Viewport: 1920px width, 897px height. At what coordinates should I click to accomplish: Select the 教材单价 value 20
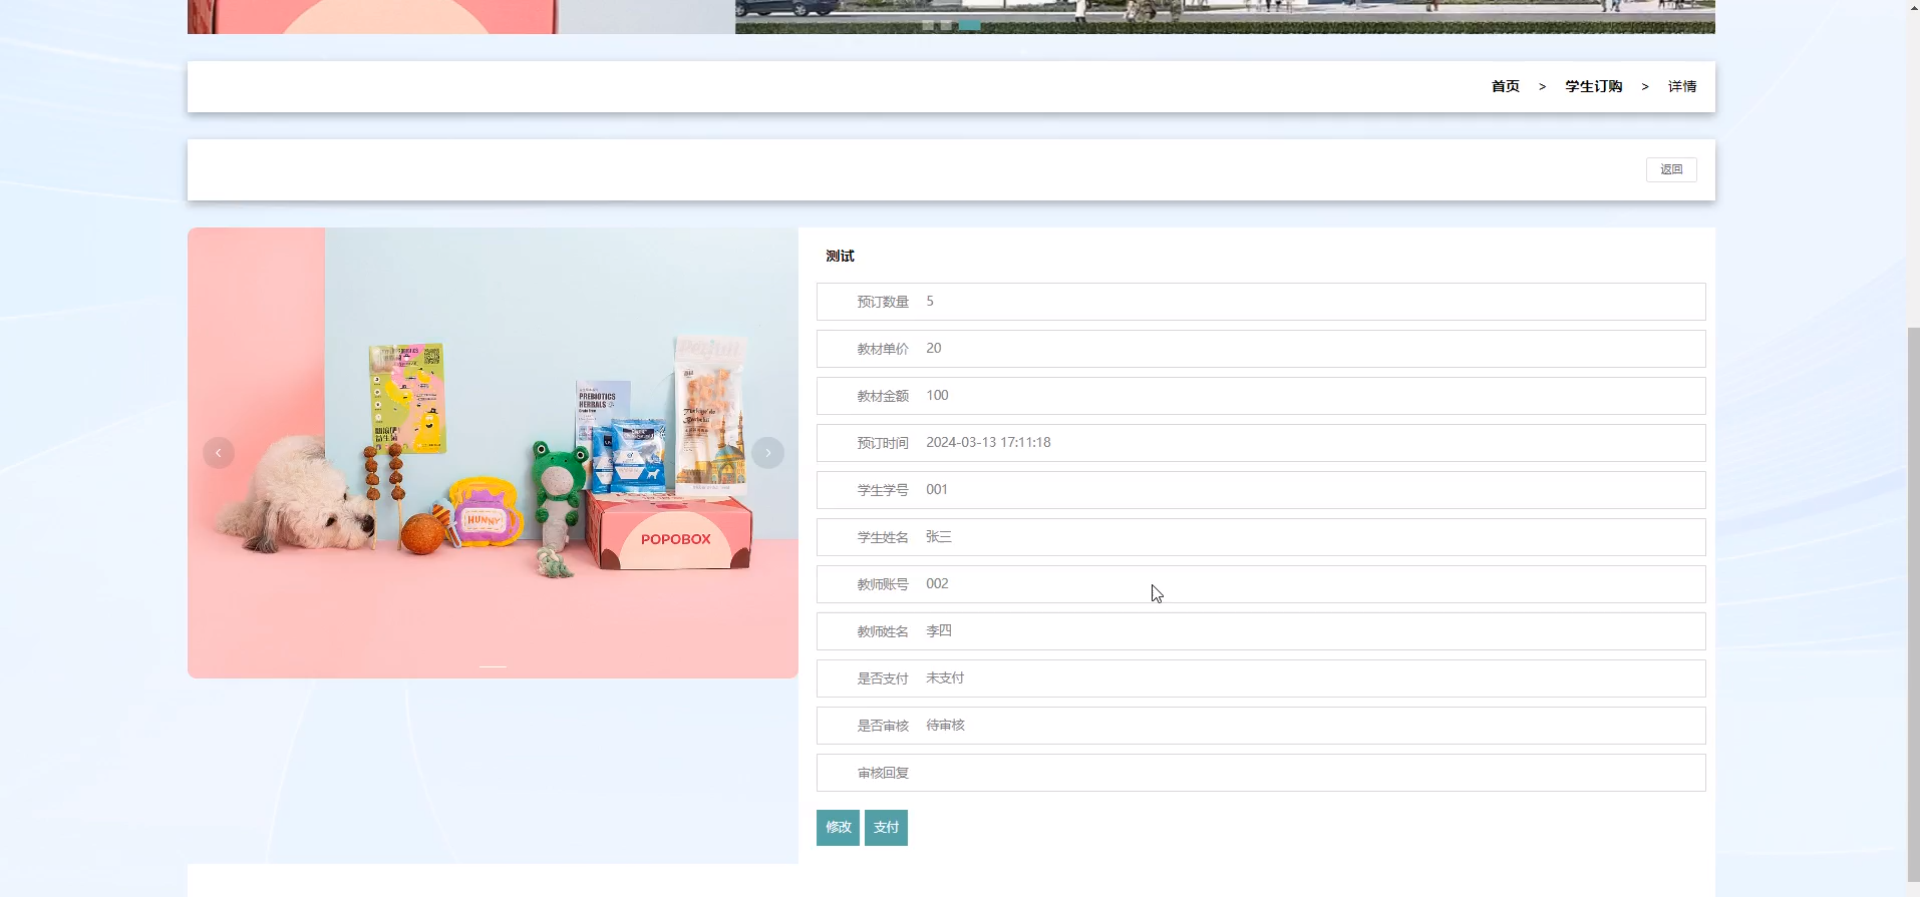pos(933,348)
